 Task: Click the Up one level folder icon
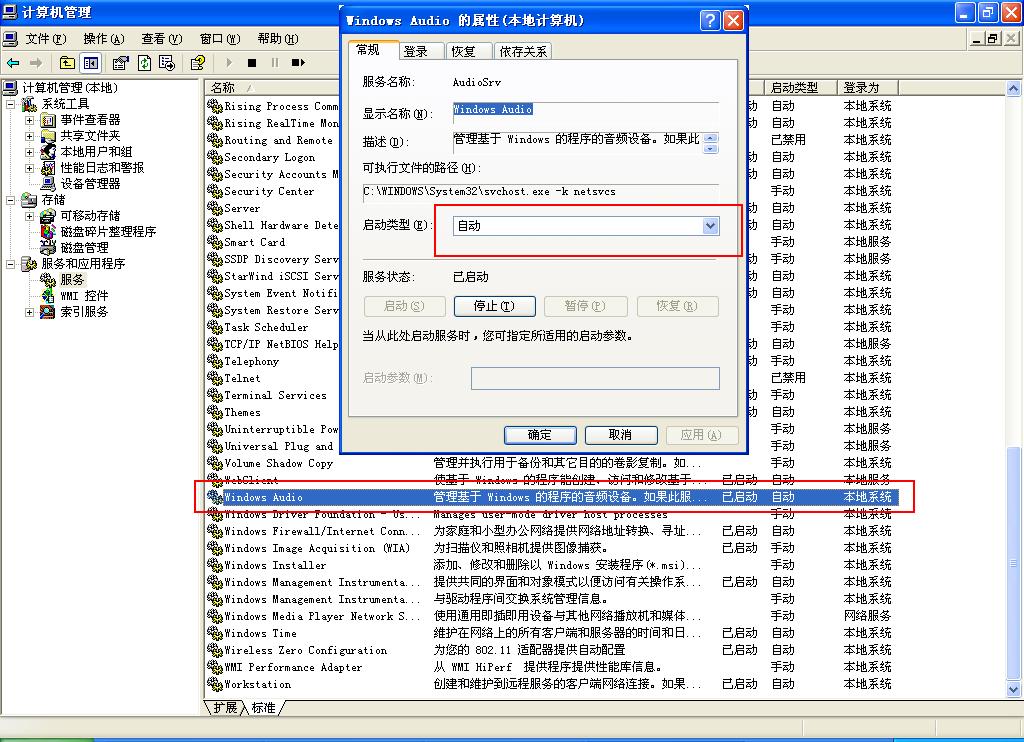click(x=67, y=63)
